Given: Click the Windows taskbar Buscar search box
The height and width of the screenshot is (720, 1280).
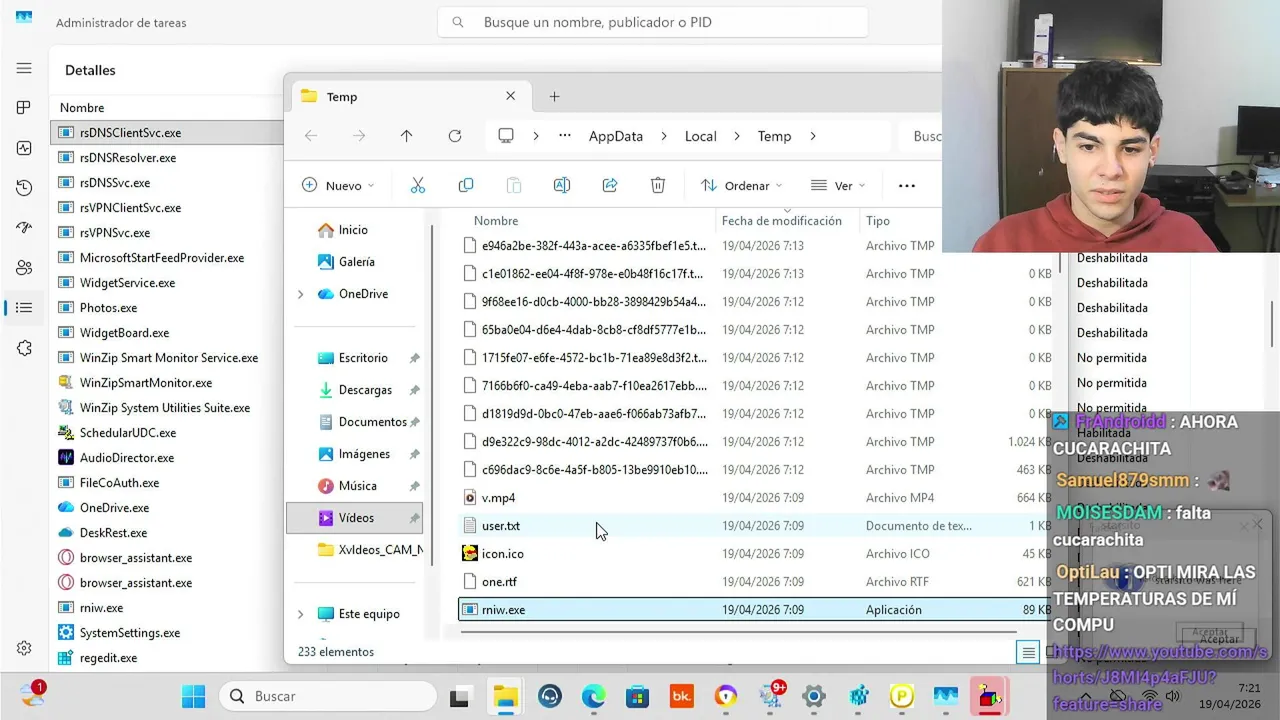Looking at the screenshot, I should tap(328, 696).
